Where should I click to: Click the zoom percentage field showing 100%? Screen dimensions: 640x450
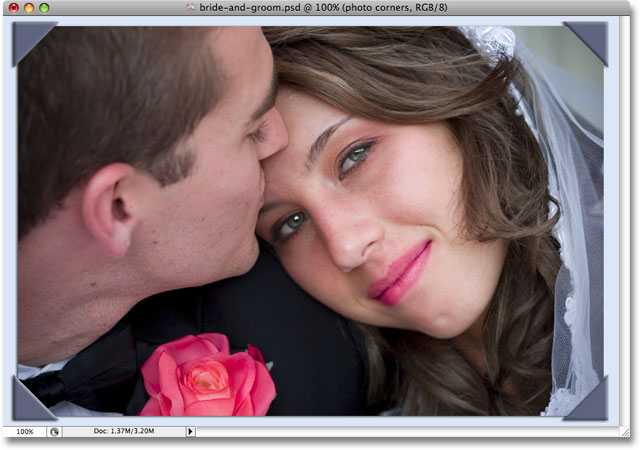point(24,432)
